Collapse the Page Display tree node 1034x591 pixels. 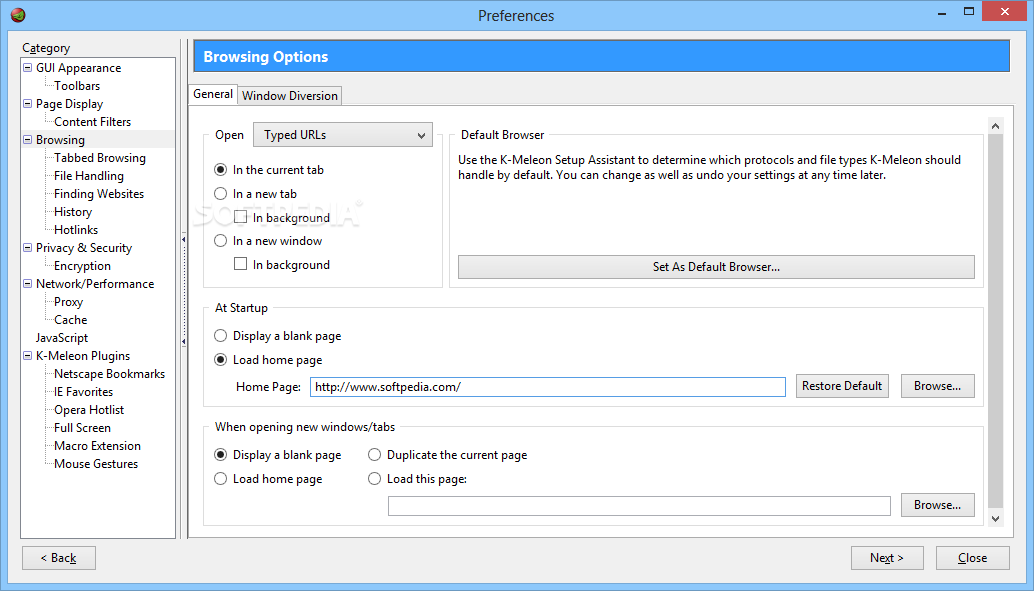click(x=28, y=104)
